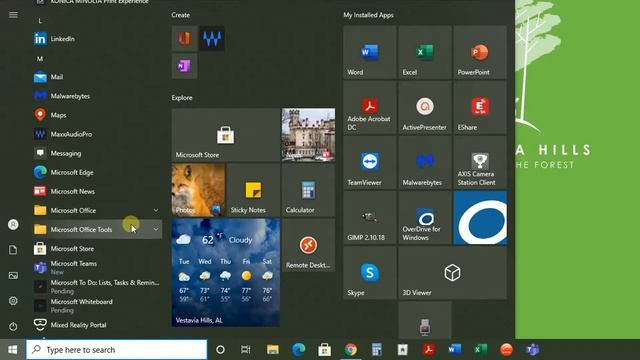Open Messaging from the app list
640x360 pixels.
[x=97, y=153]
